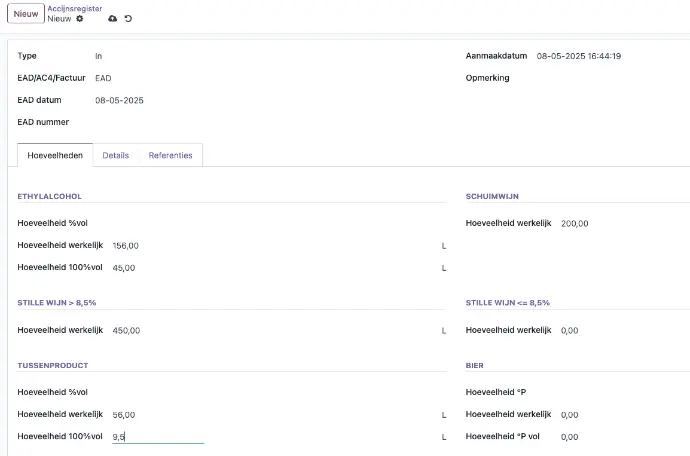Image resolution: width=690 pixels, height=456 pixels.
Task: Focus Tussenproduct Hoeveelheid 100%vol field with 9,5
Action: pyautogui.click(x=157, y=436)
